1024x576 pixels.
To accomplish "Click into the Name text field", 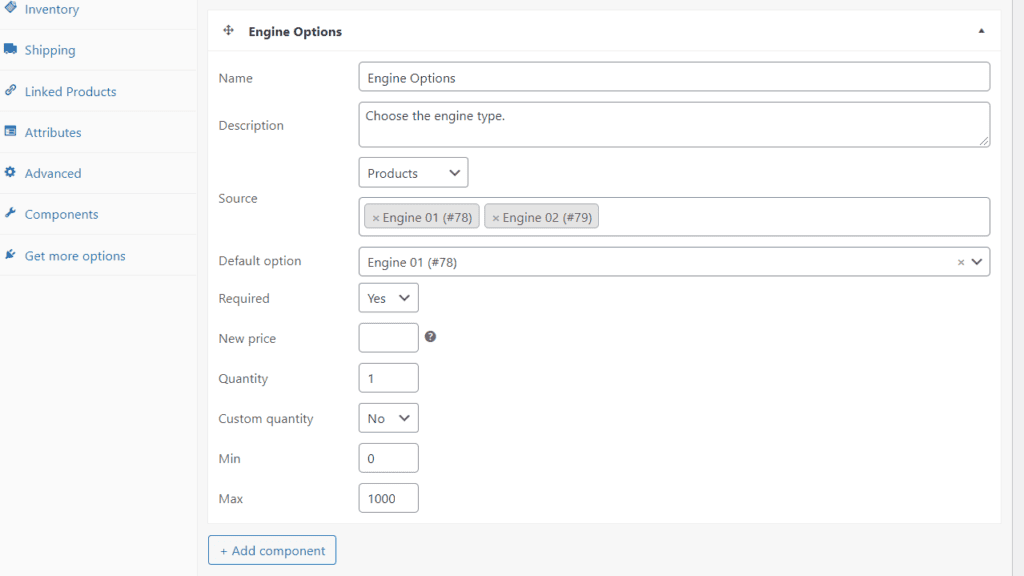I will (674, 77).
